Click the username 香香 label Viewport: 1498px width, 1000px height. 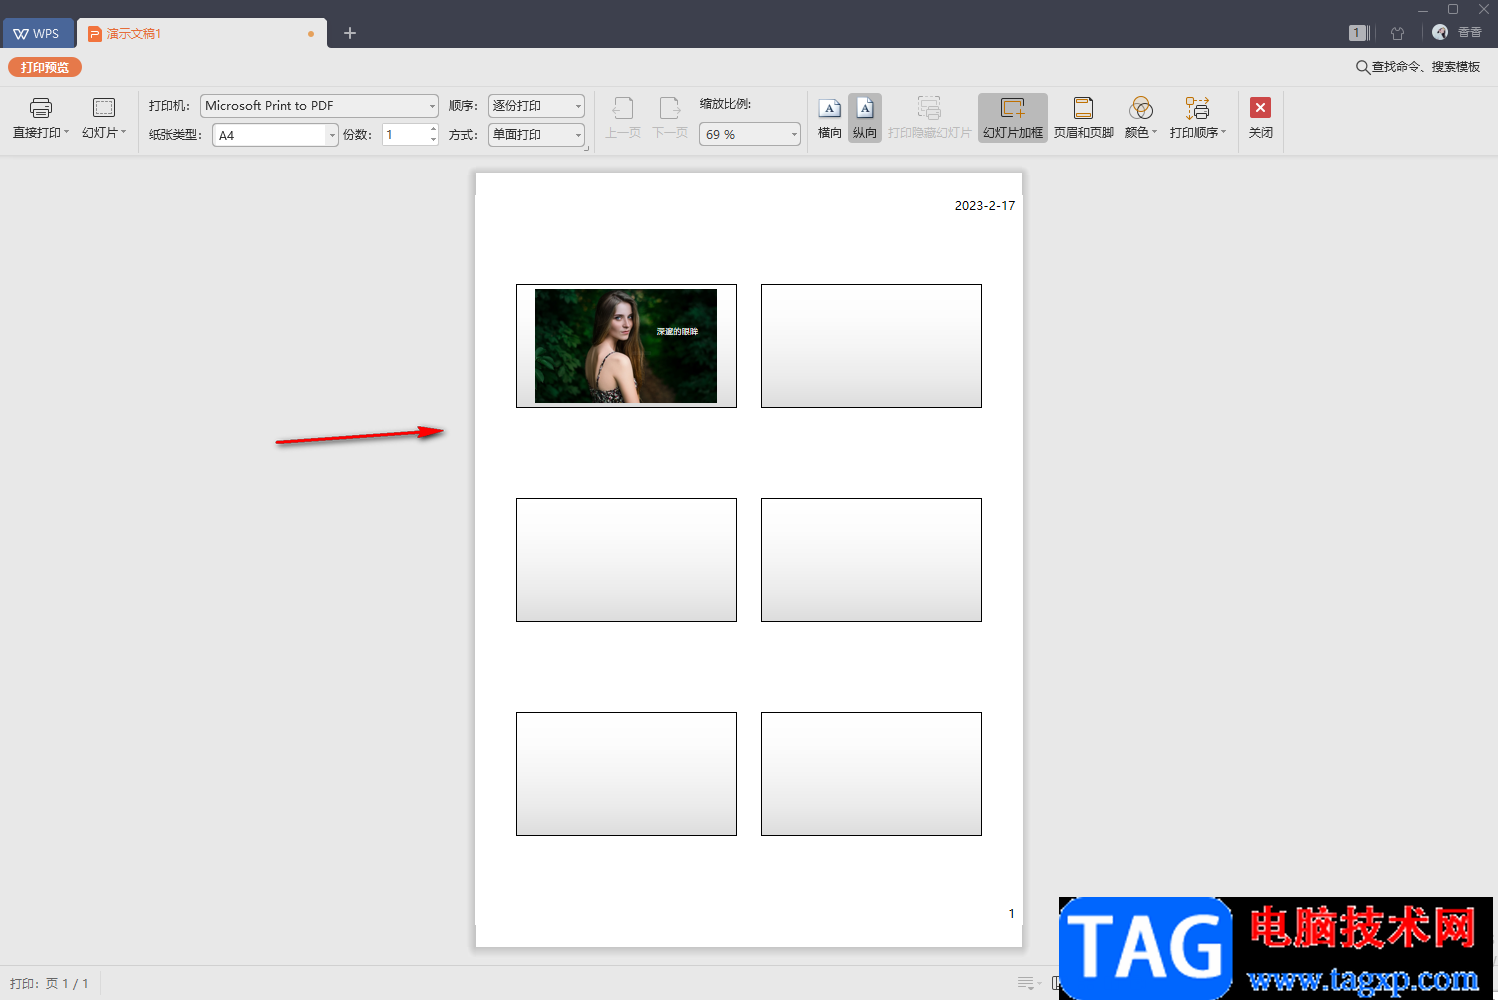point(1470,33)
